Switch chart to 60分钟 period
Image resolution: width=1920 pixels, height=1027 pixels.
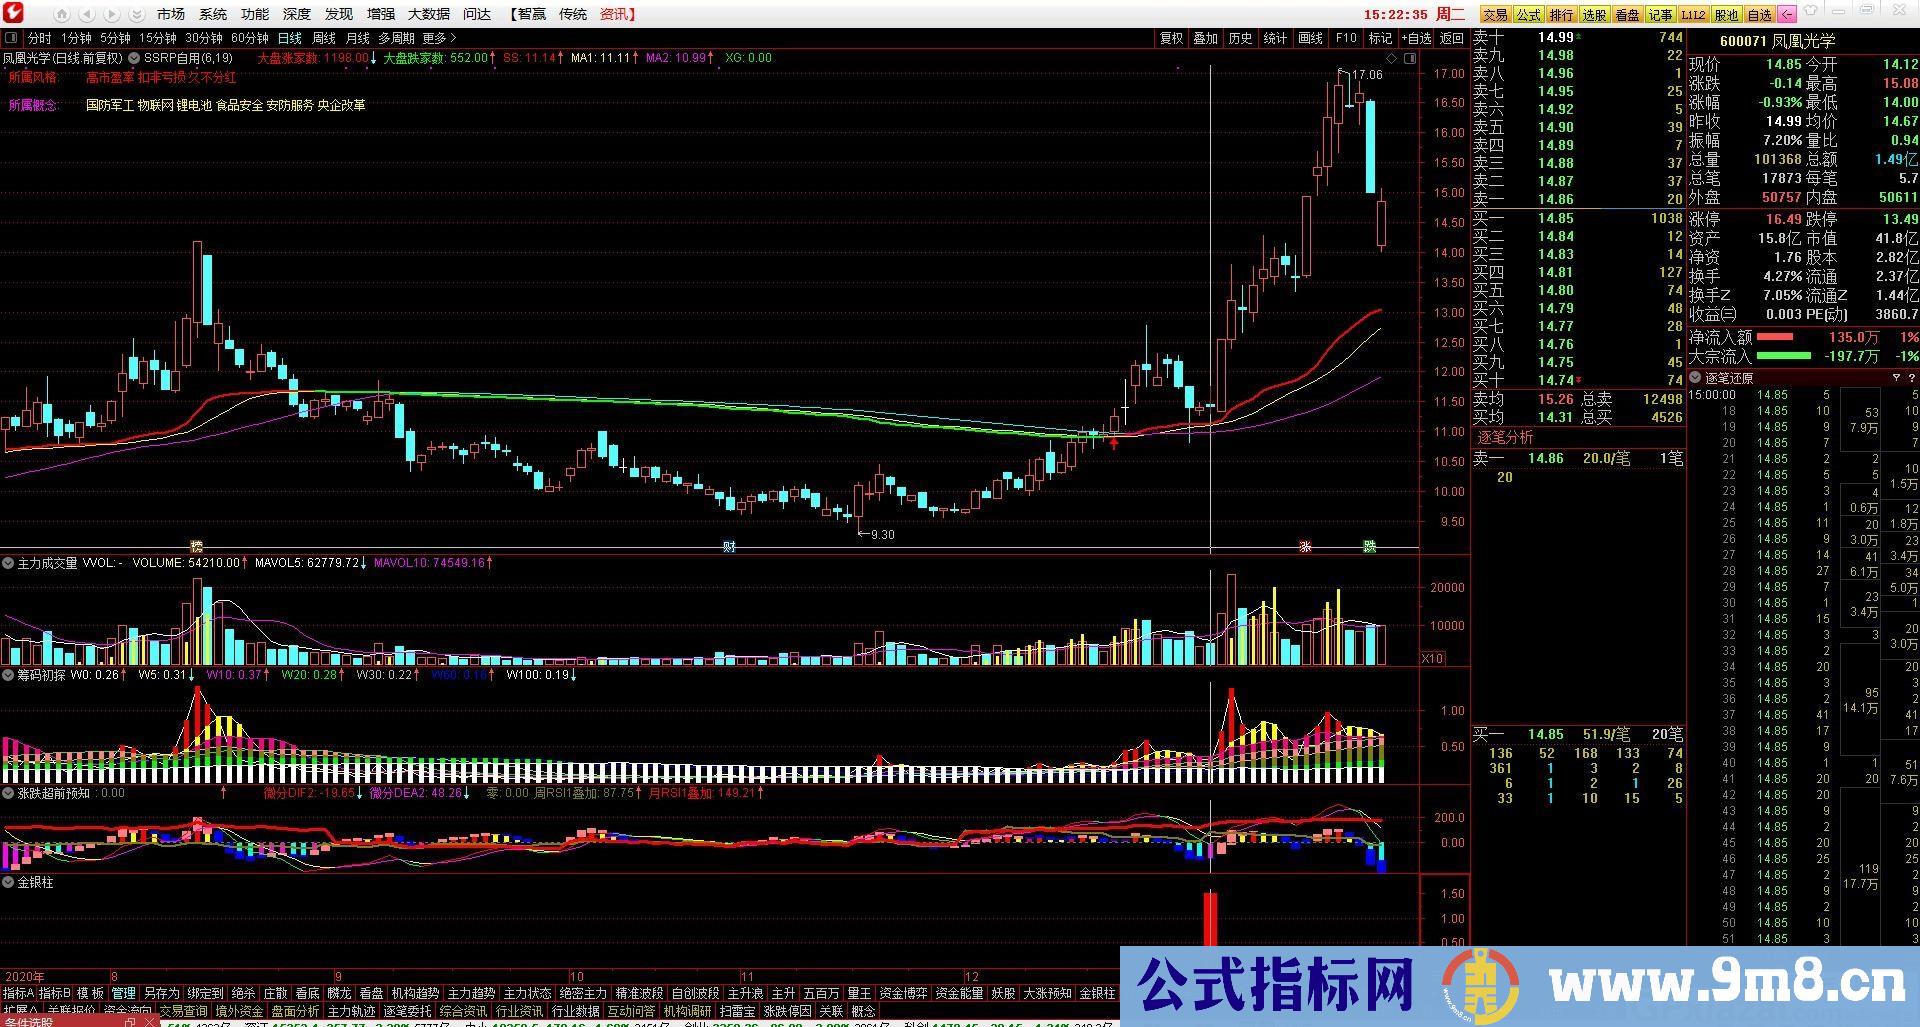click(249, 38)
